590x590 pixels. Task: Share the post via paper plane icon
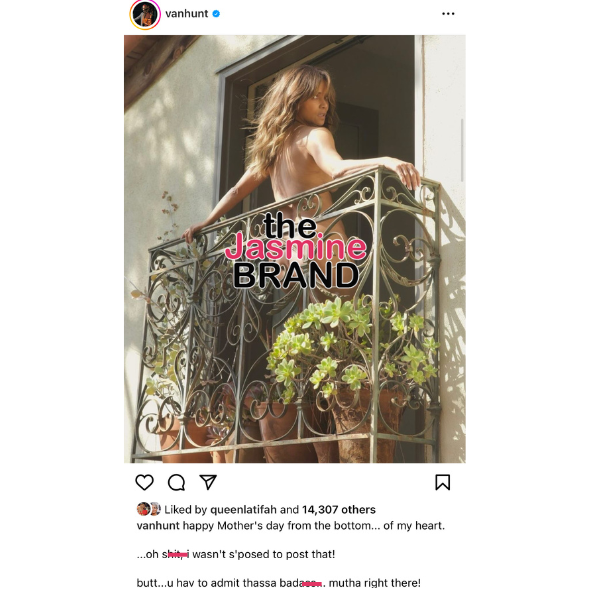pyautogui.click(x=208, y=482)
